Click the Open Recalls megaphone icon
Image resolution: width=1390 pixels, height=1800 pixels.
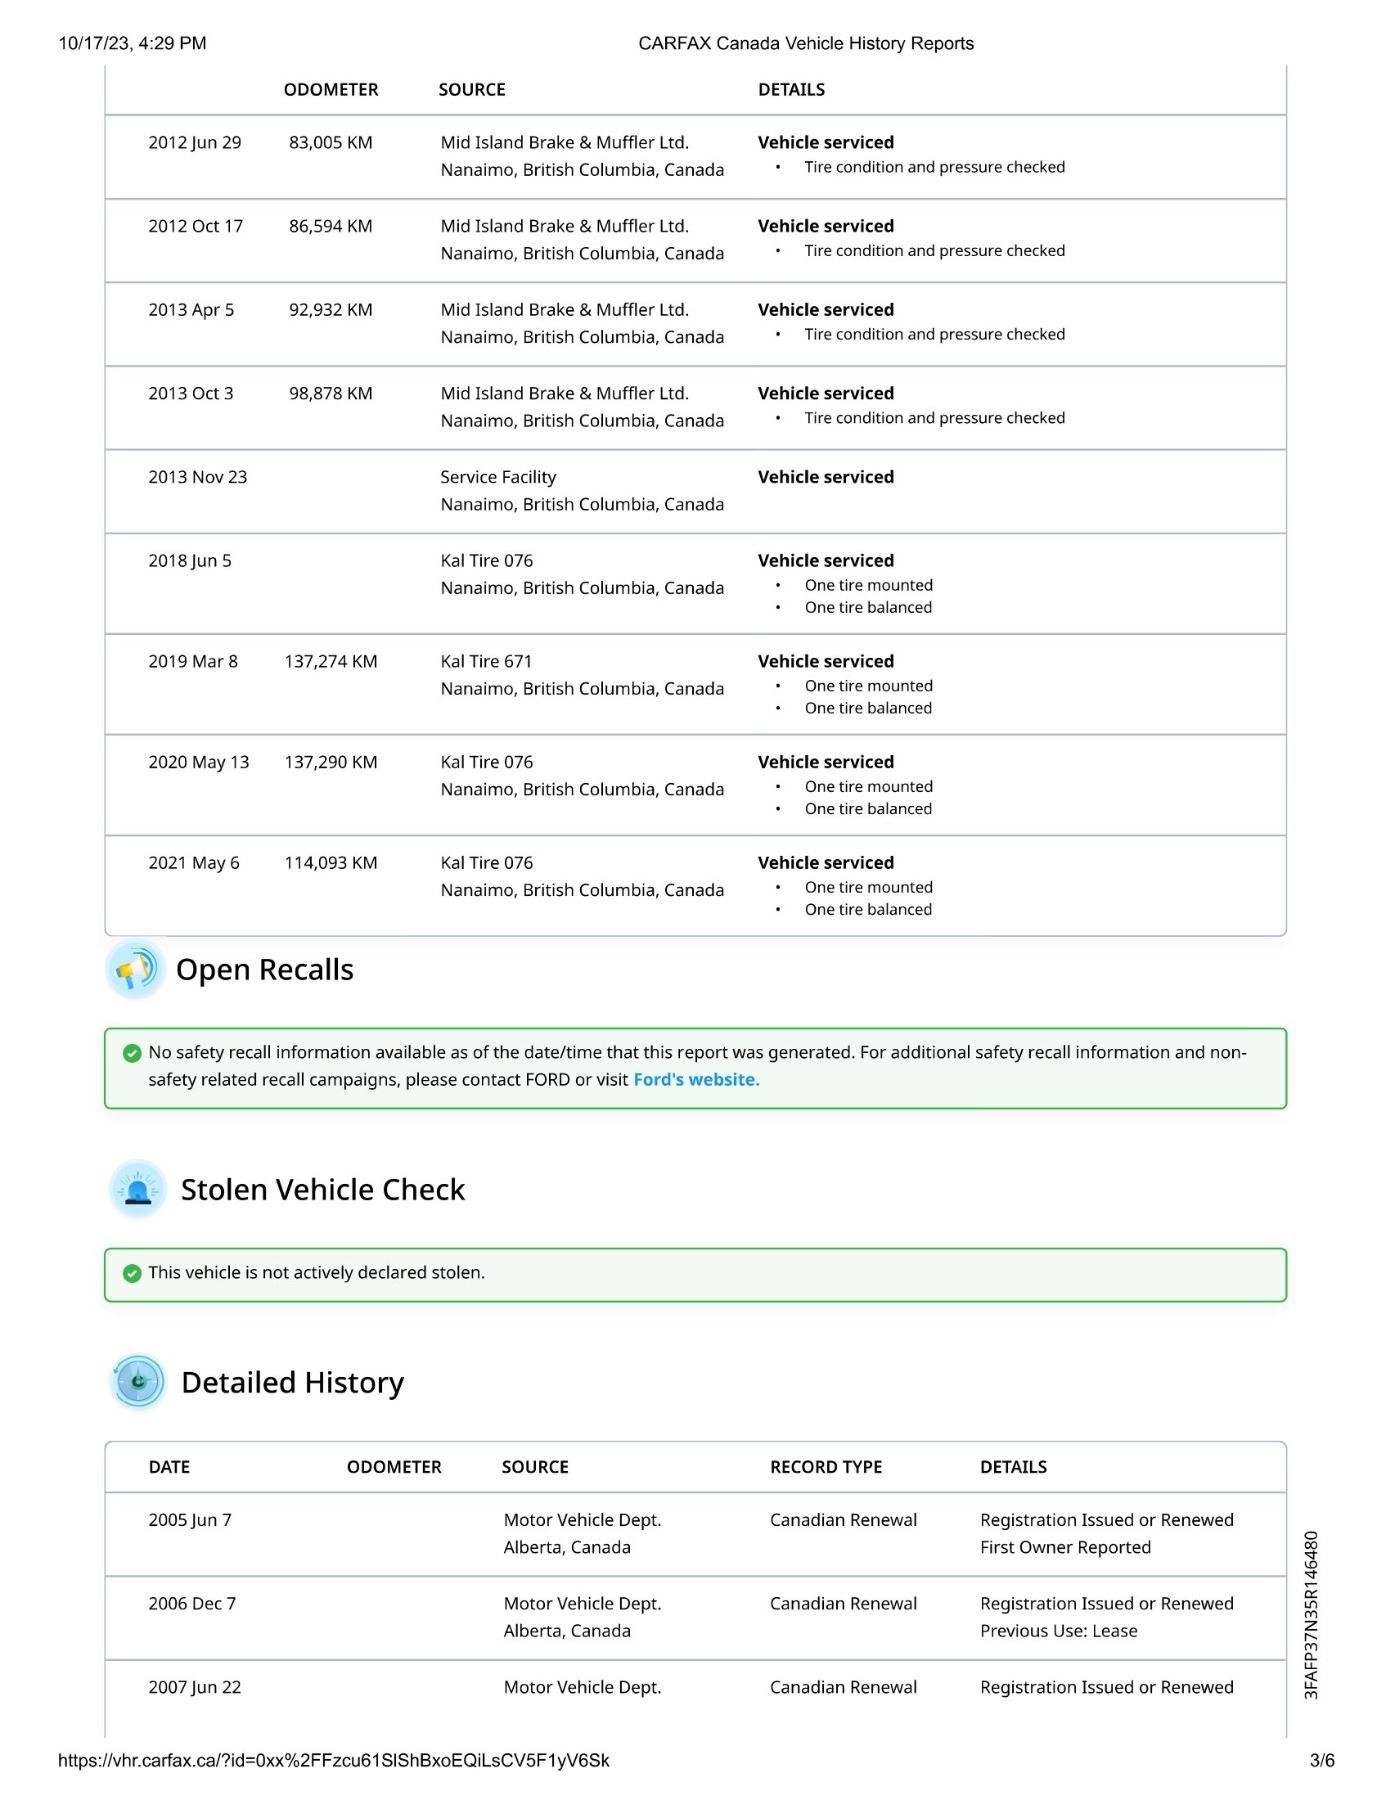(x=135, y=969)
